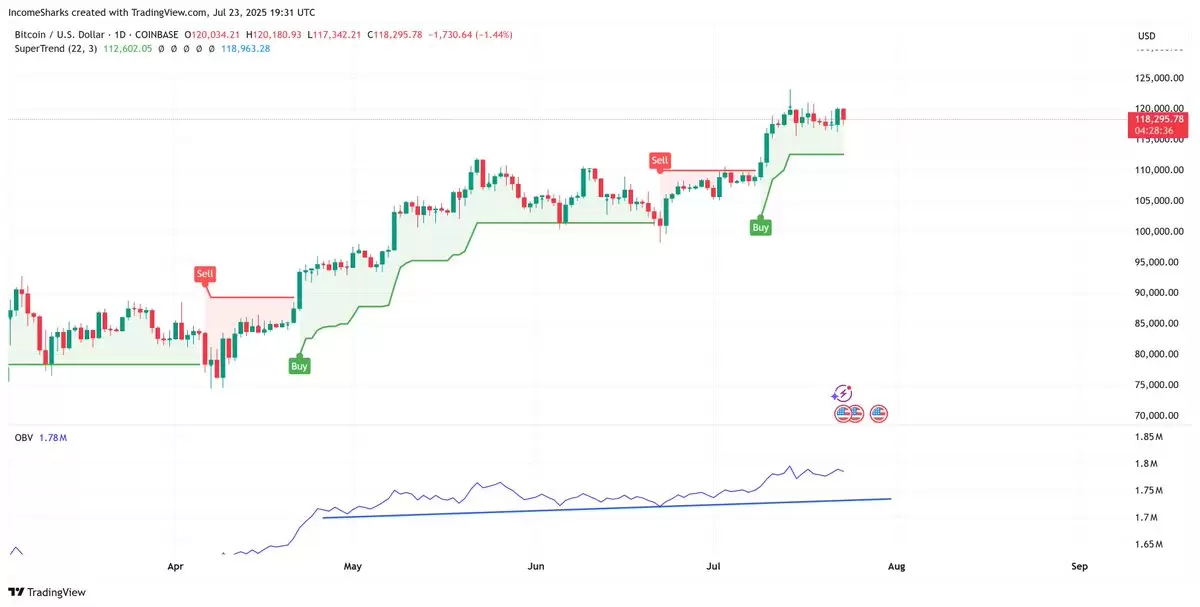Click the April green Buy signal label
The image size is (1200, 607).
[299, 366]
